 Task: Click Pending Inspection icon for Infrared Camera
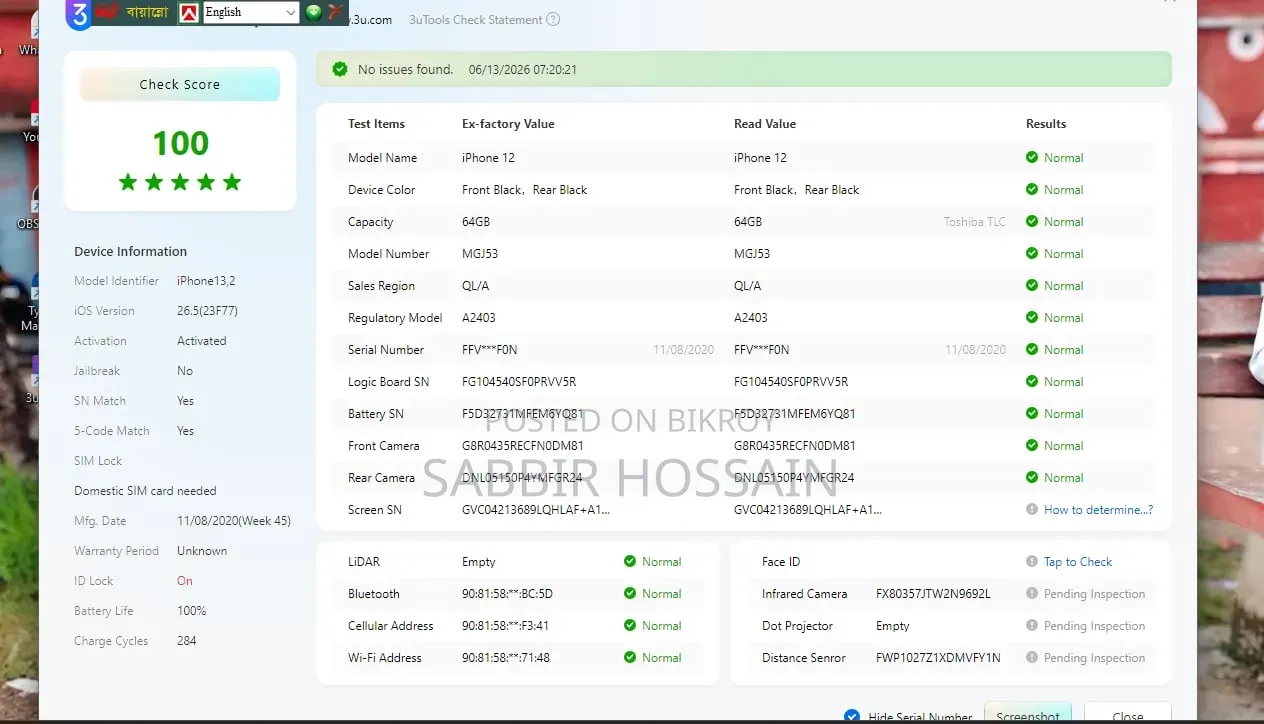coord(1032,593)
